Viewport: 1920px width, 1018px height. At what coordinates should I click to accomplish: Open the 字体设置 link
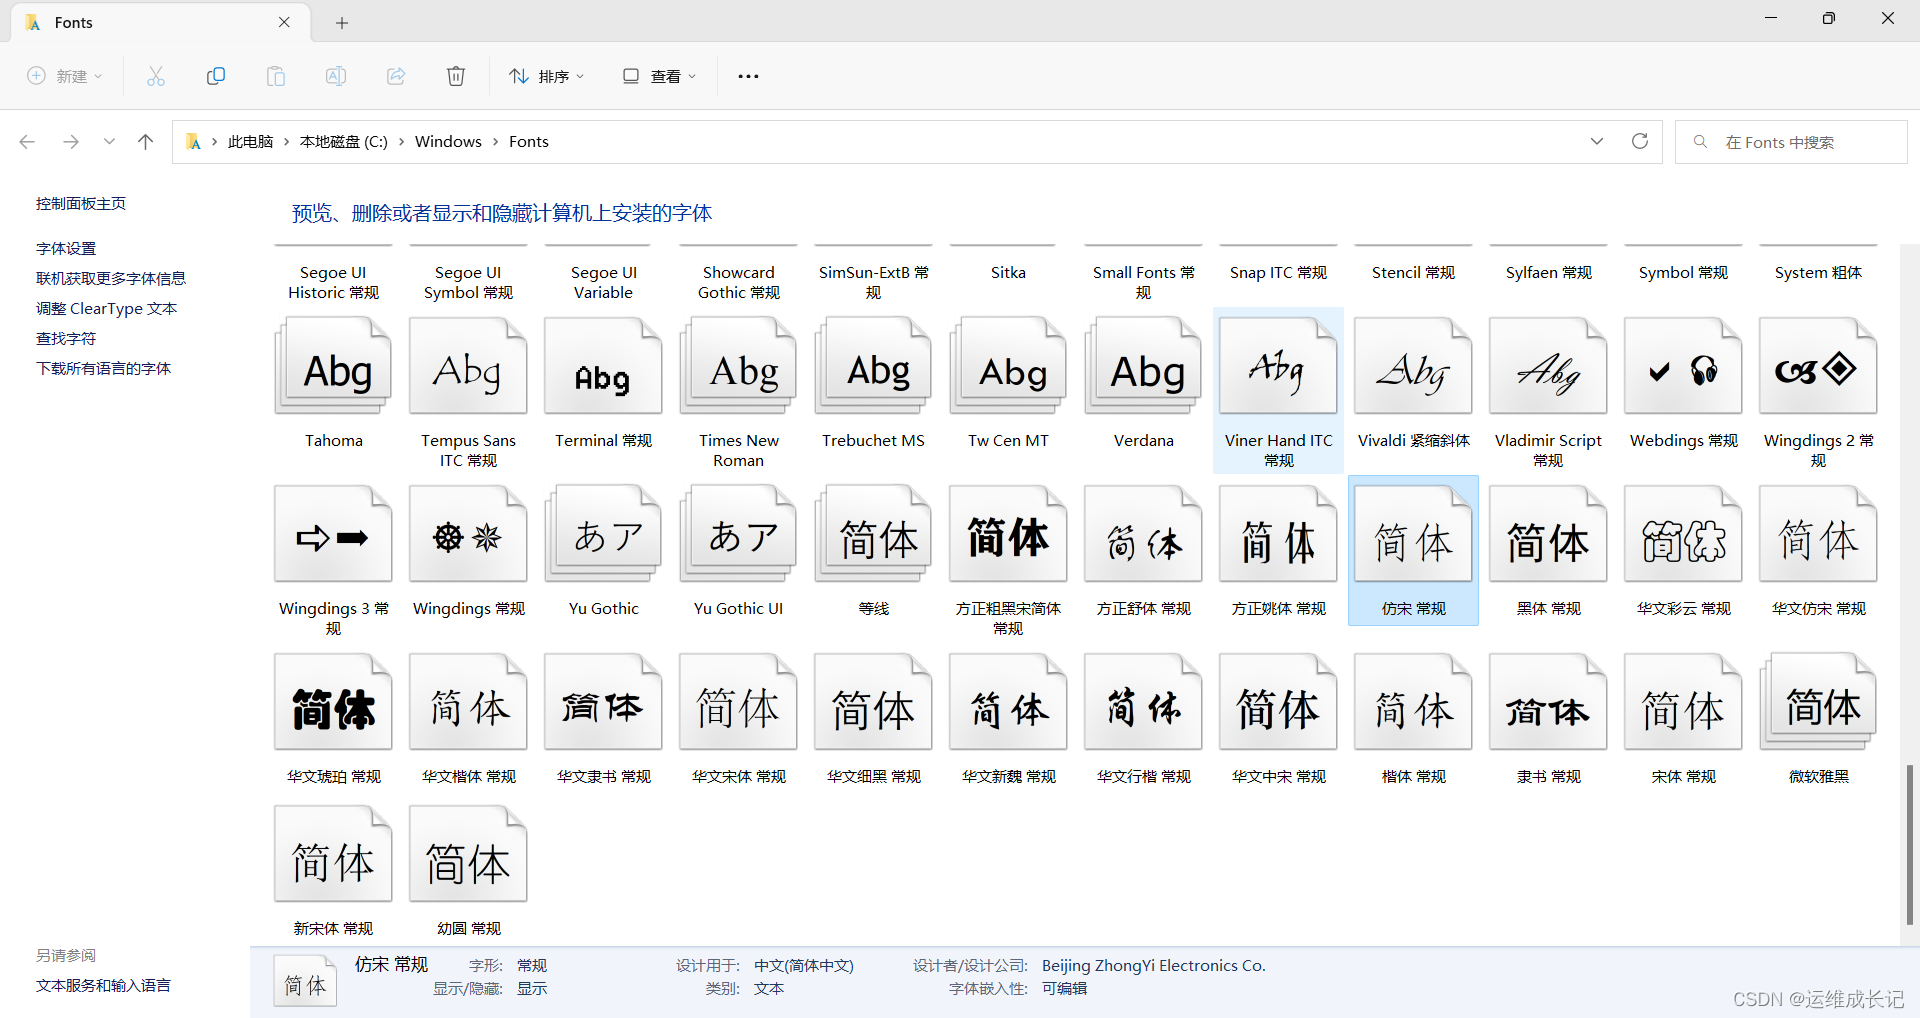click(66, 248)
